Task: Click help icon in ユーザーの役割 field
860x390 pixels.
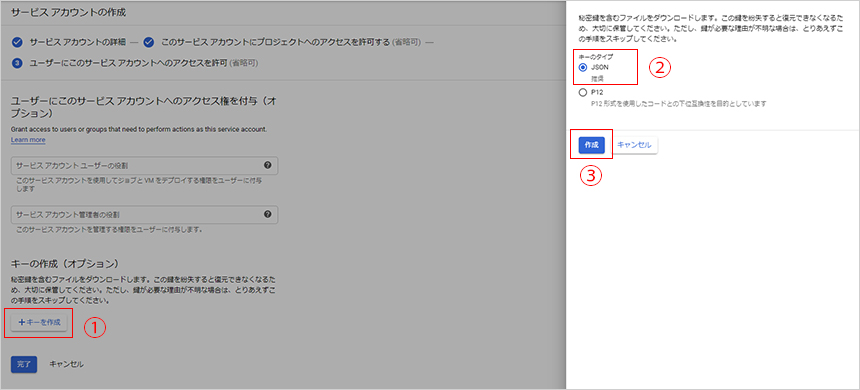Action: tap(267, 165)
